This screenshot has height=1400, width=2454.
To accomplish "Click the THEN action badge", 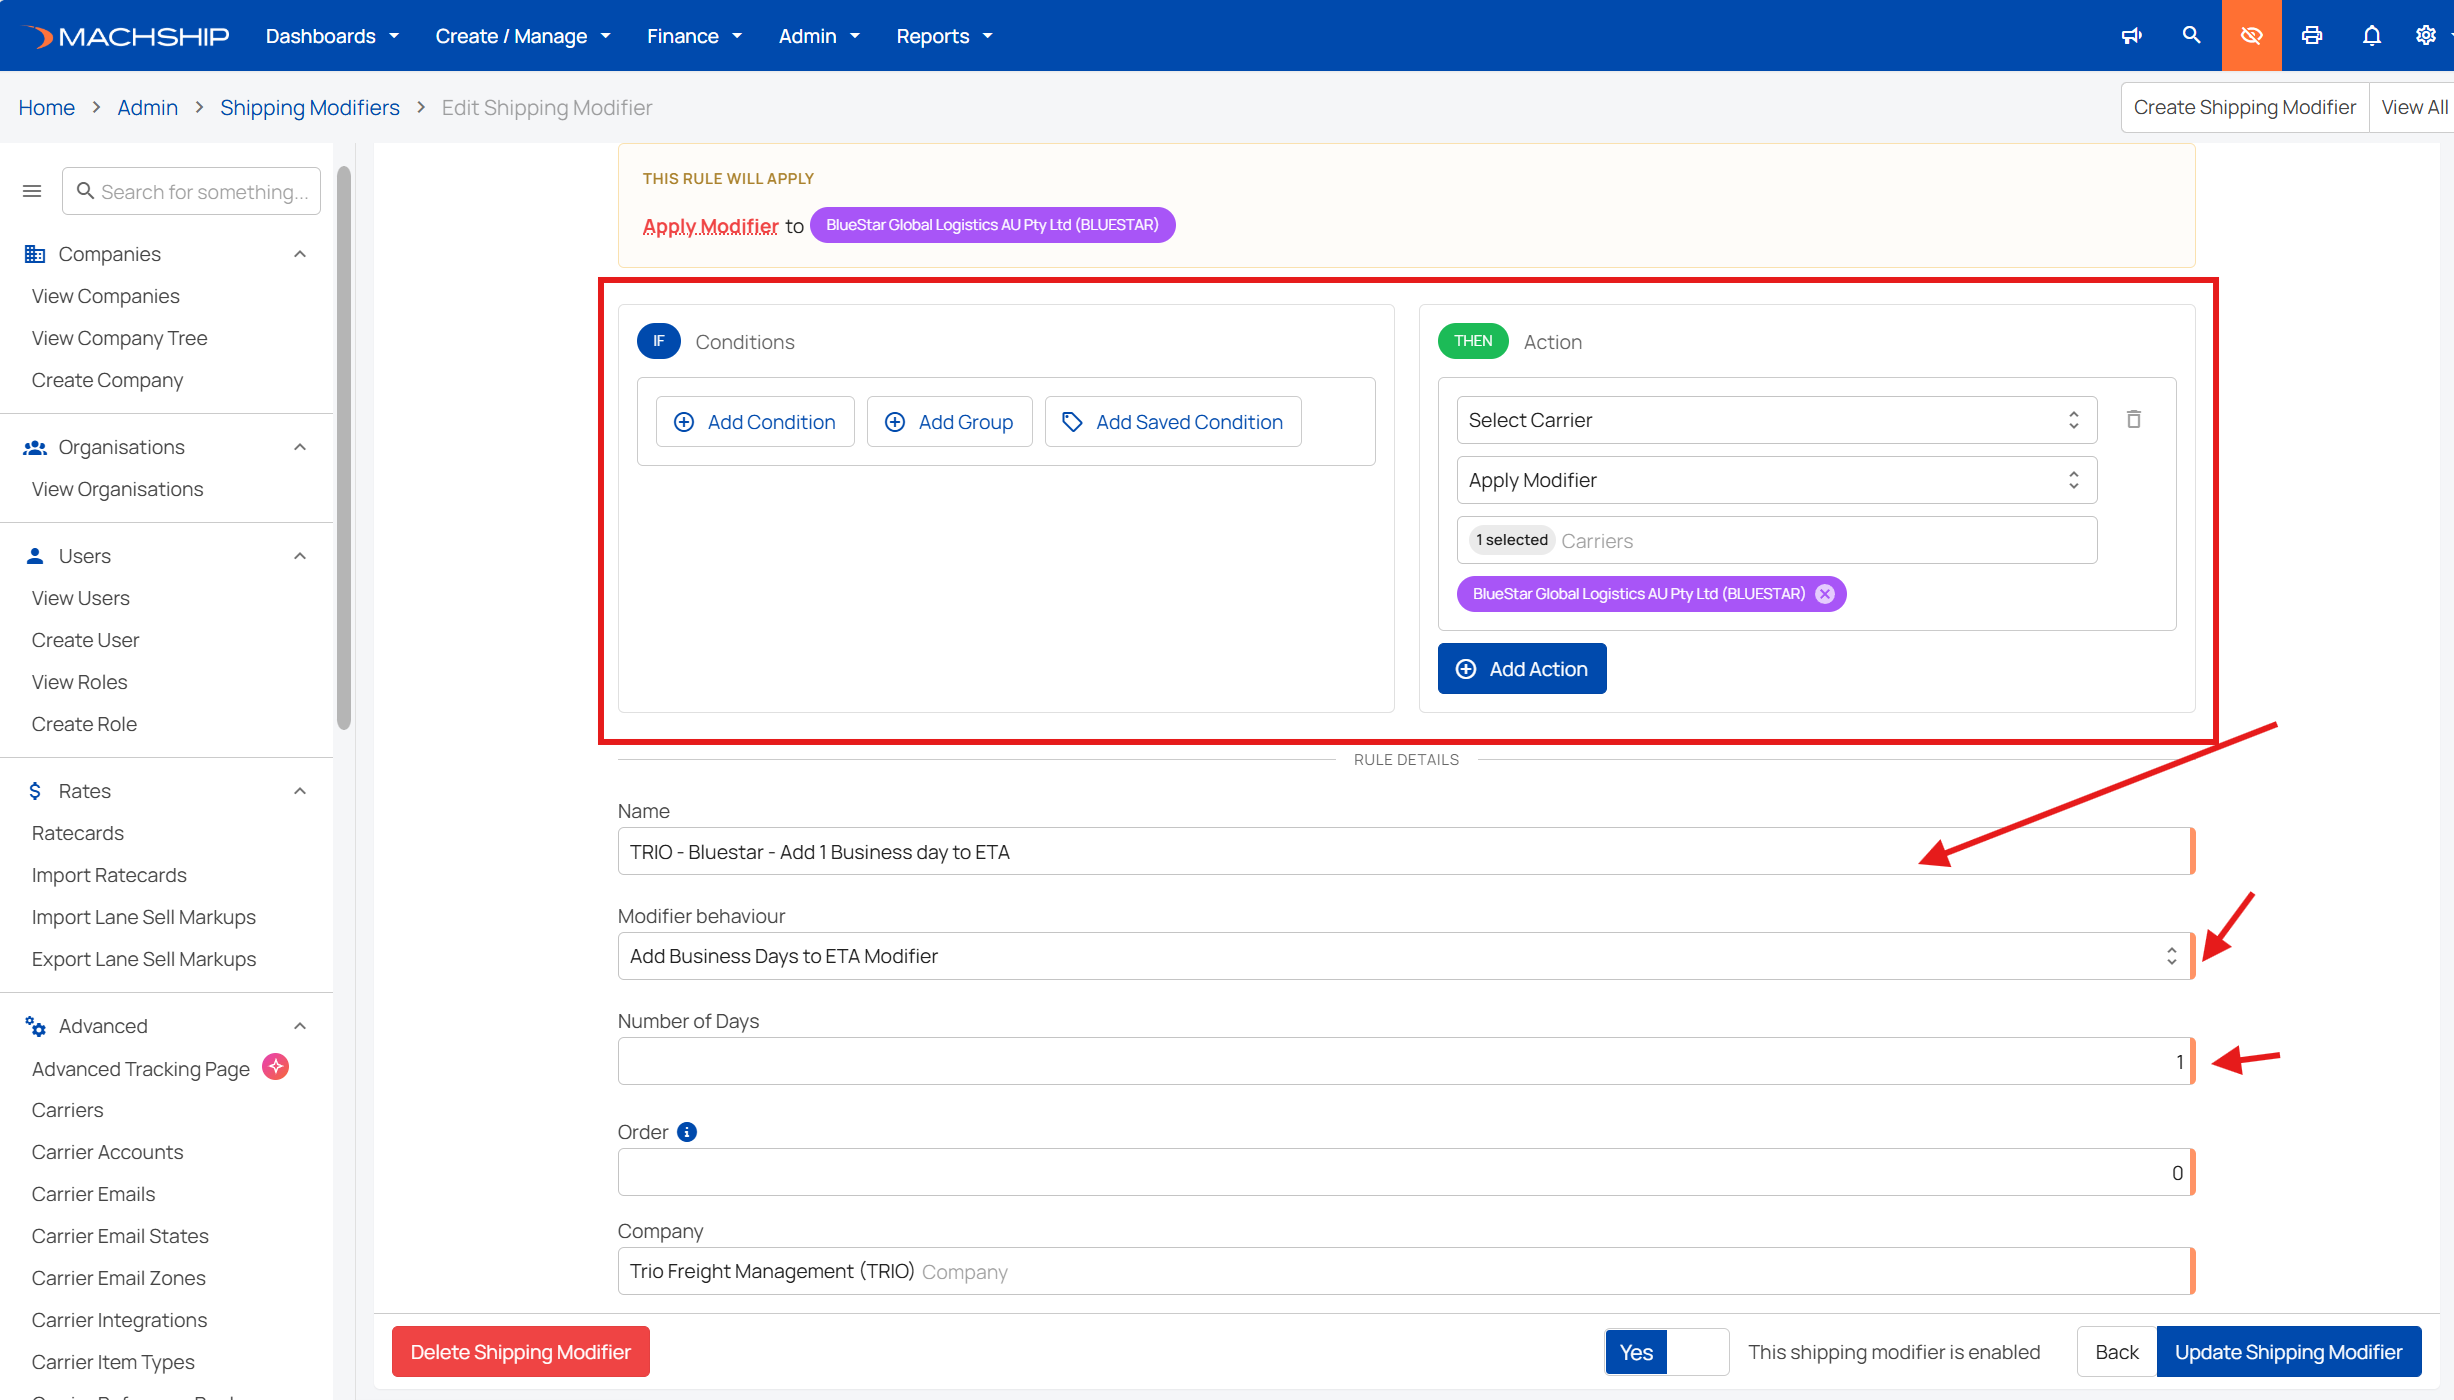I will coord(1473,341).
